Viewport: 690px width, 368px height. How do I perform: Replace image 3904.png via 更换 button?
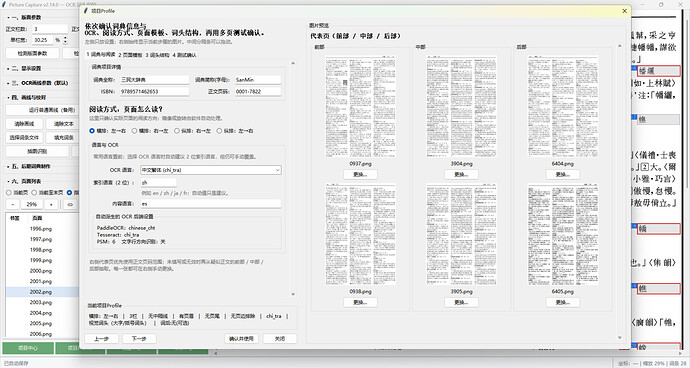(x=461, y=174)
